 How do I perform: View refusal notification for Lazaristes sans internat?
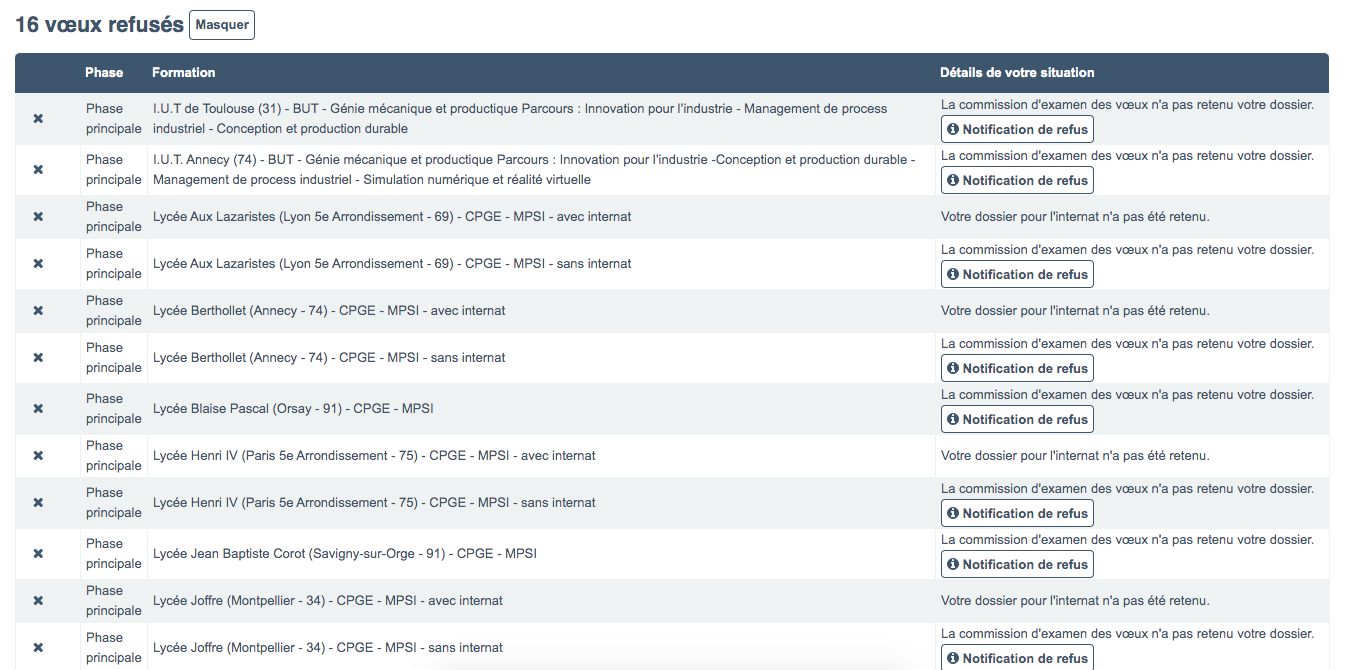(1017, 275)
